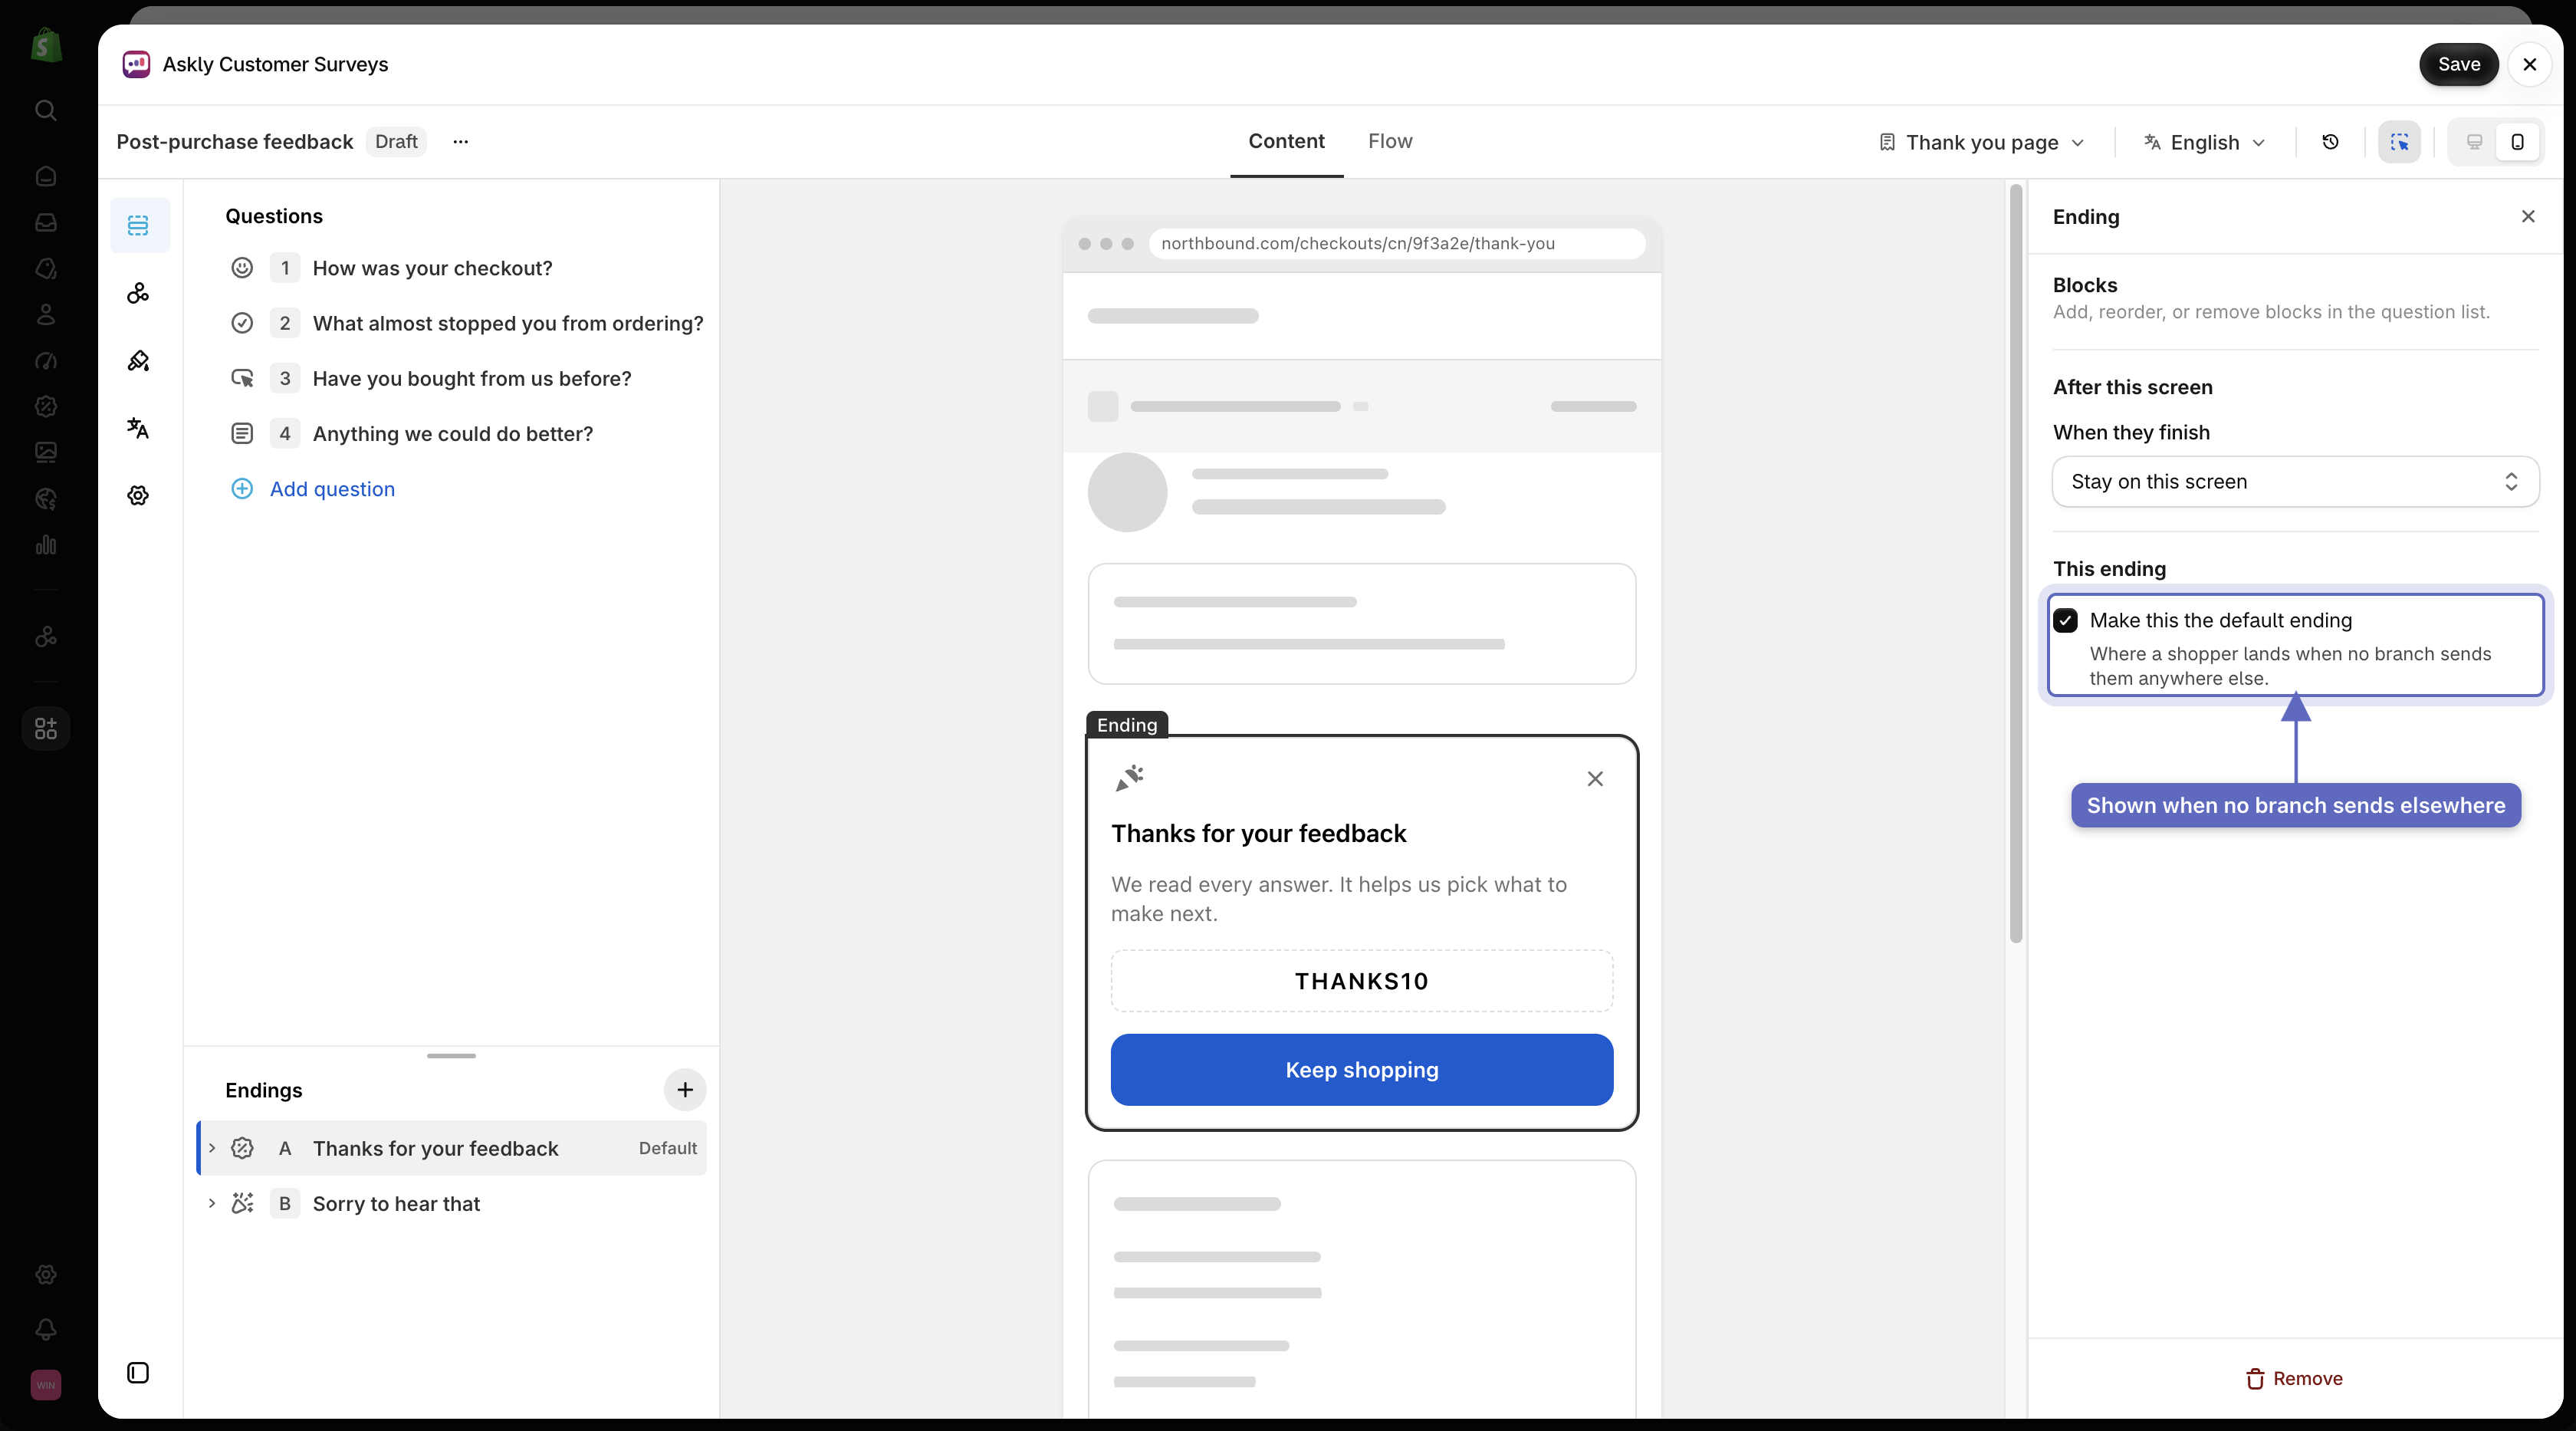Click the Save button
This screenshot has width=2576, height=1431.
point(2458,64)
